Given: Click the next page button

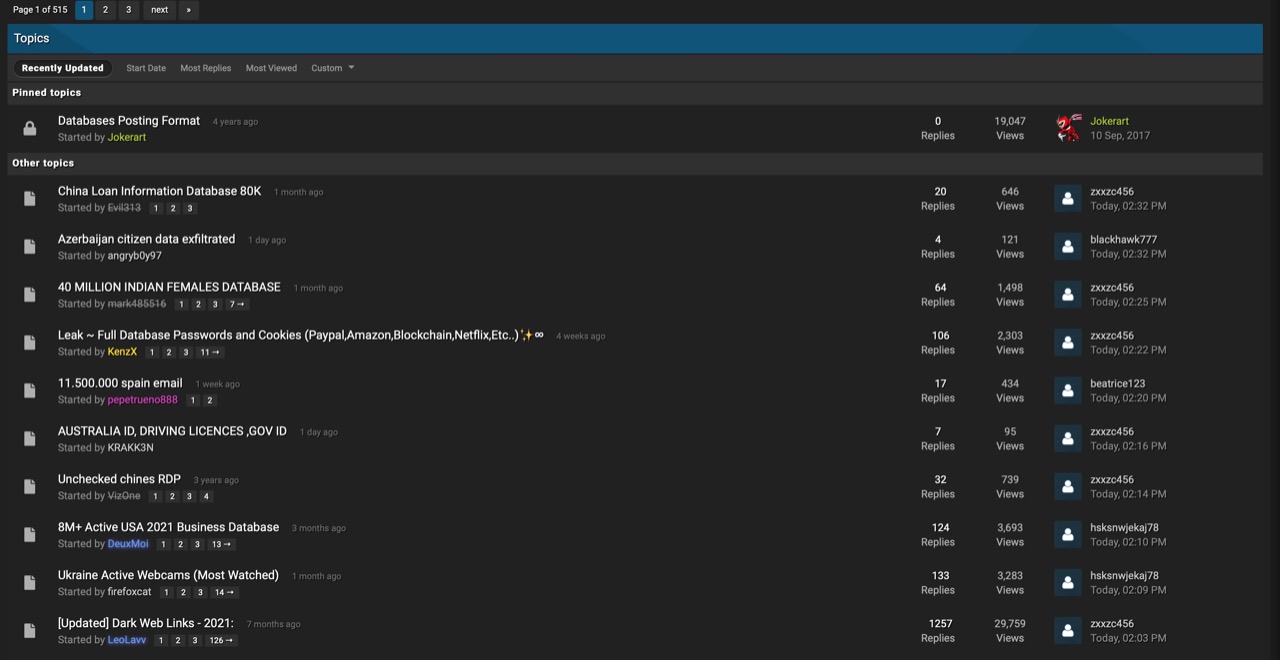Looking at the screenshot, I should coord(159,10).
